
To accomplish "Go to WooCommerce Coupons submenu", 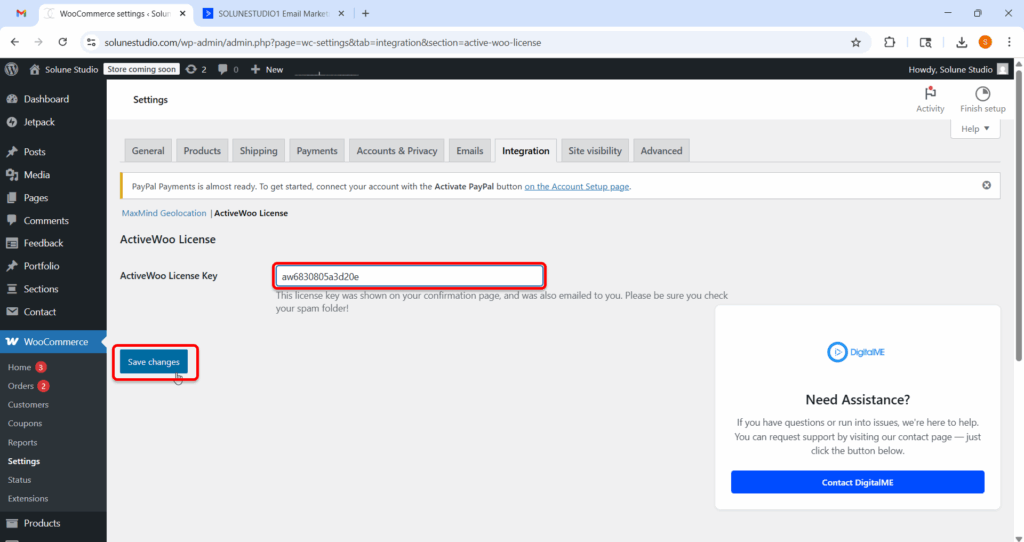I will 25,423.
